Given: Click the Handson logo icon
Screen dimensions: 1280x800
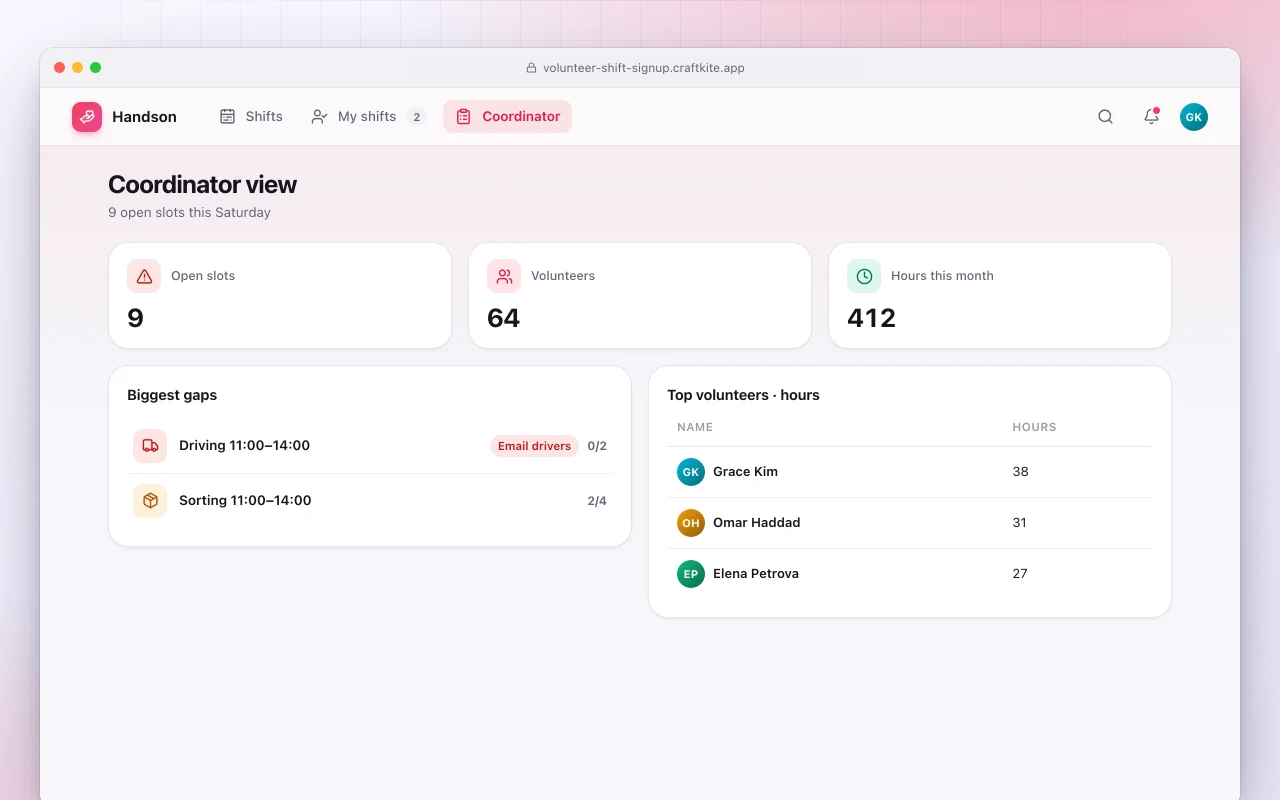Looking at the screenshot, I should coord(87,117).
